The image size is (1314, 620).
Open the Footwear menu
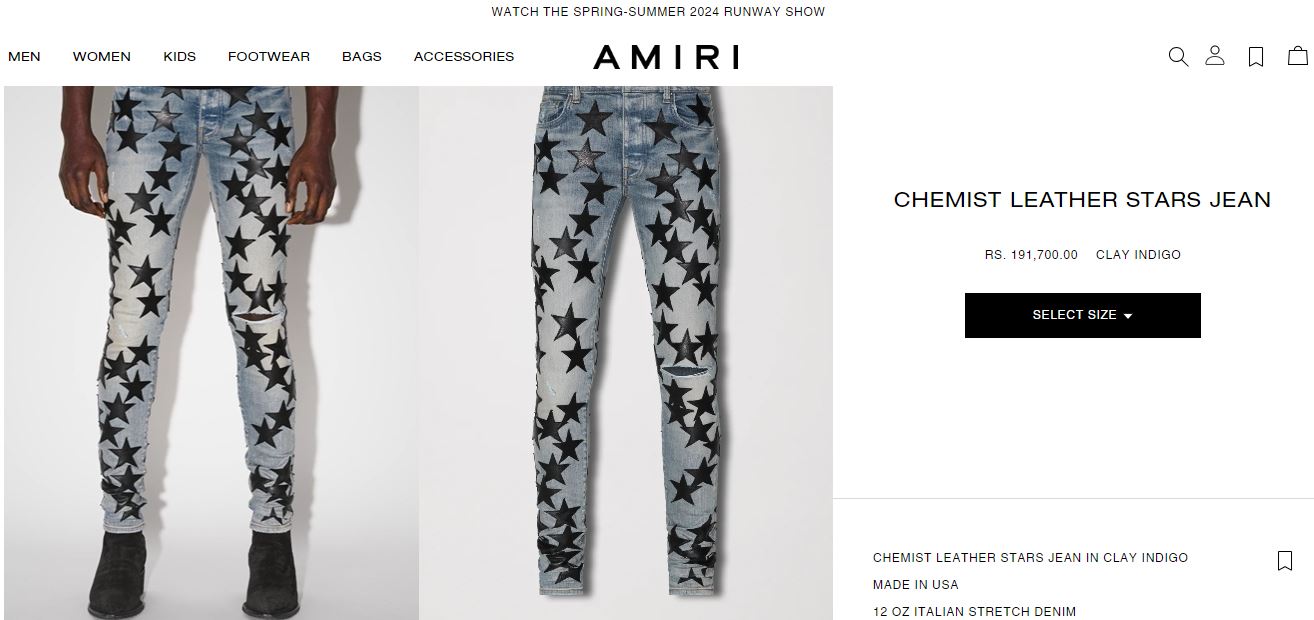(x=269, y=57)
